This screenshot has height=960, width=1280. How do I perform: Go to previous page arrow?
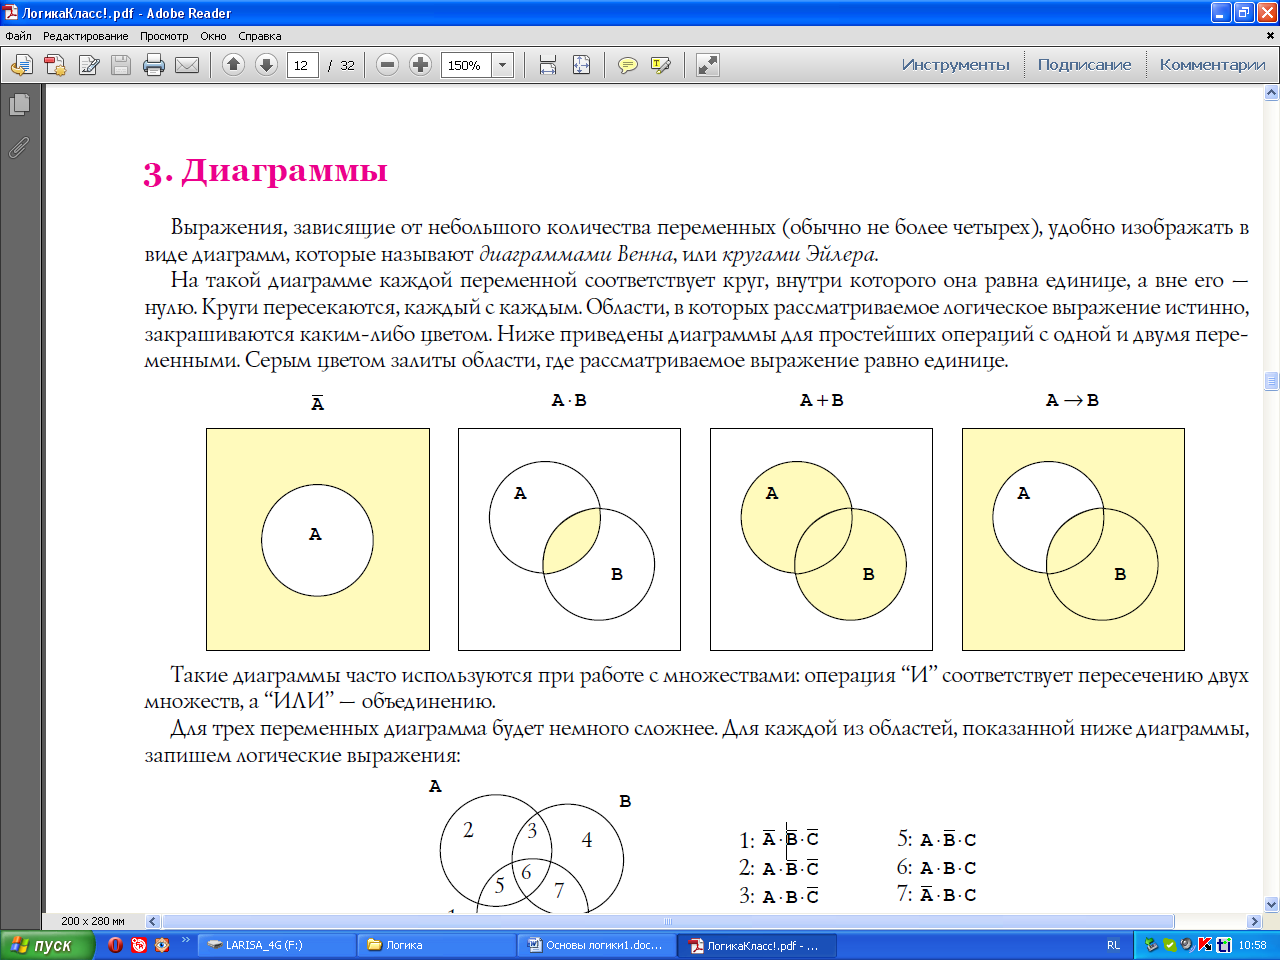tap(233, 65)
